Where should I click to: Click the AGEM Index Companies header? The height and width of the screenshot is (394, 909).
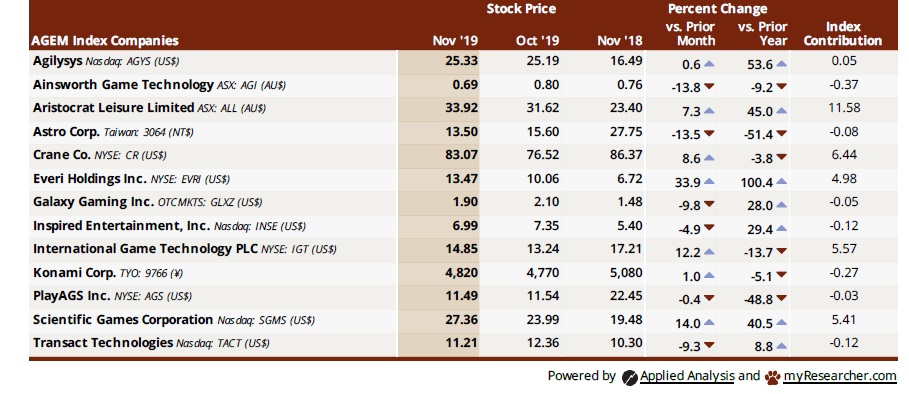106,41
